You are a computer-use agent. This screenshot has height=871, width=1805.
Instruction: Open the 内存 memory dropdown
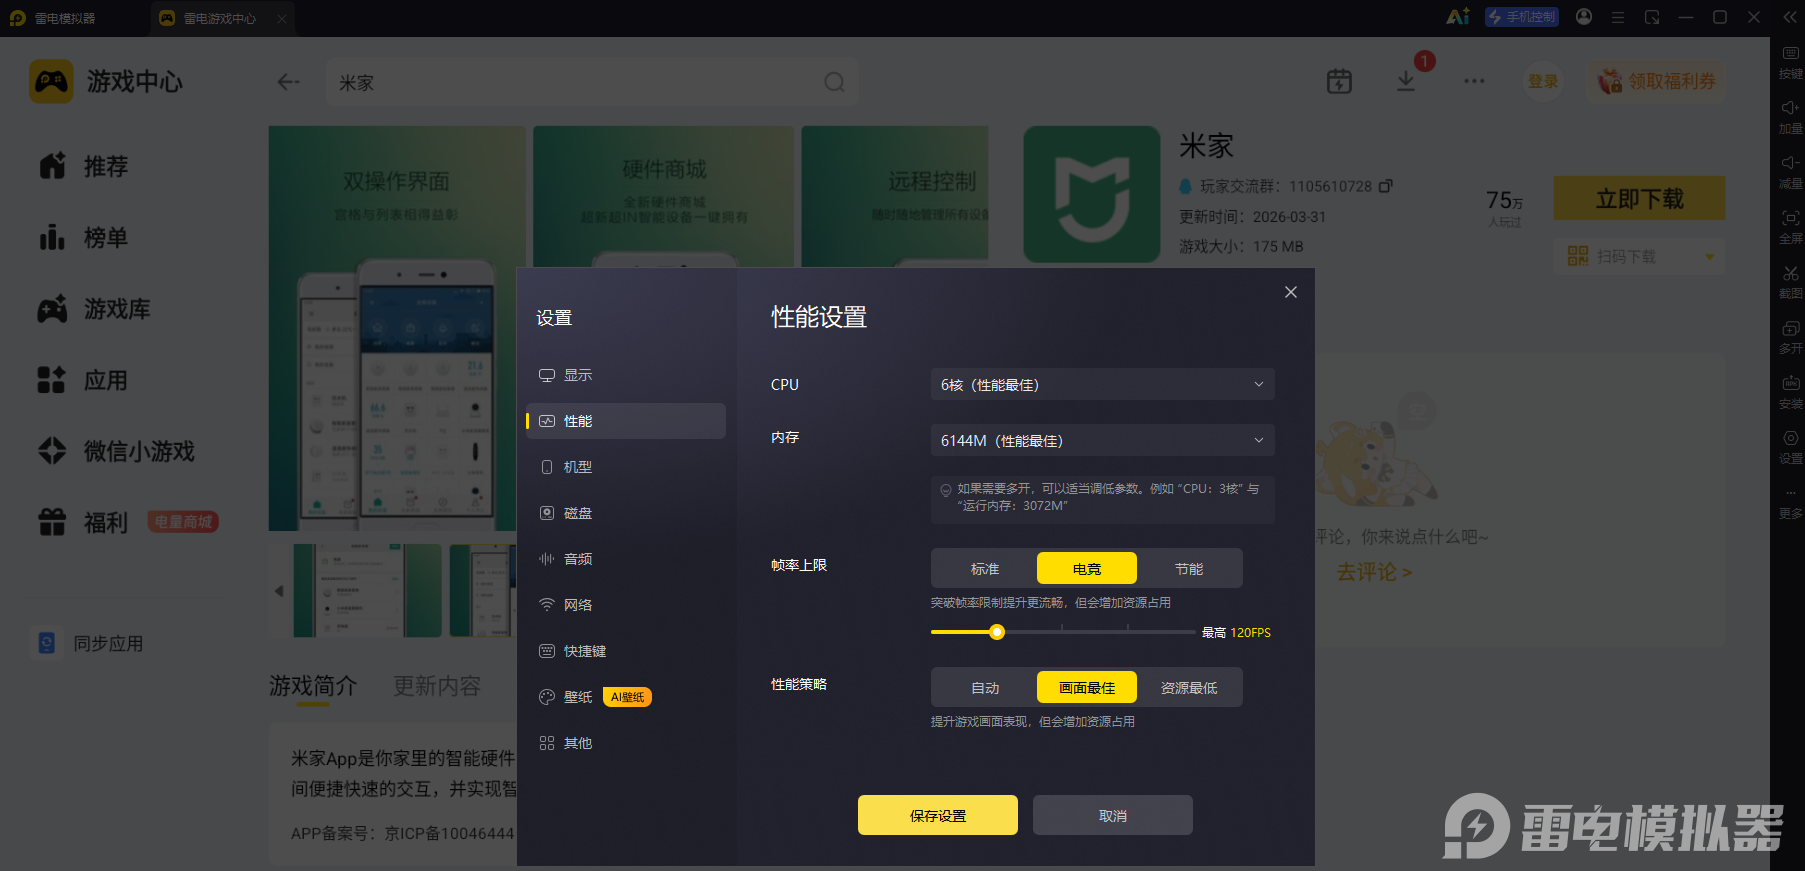point(1102,440)
